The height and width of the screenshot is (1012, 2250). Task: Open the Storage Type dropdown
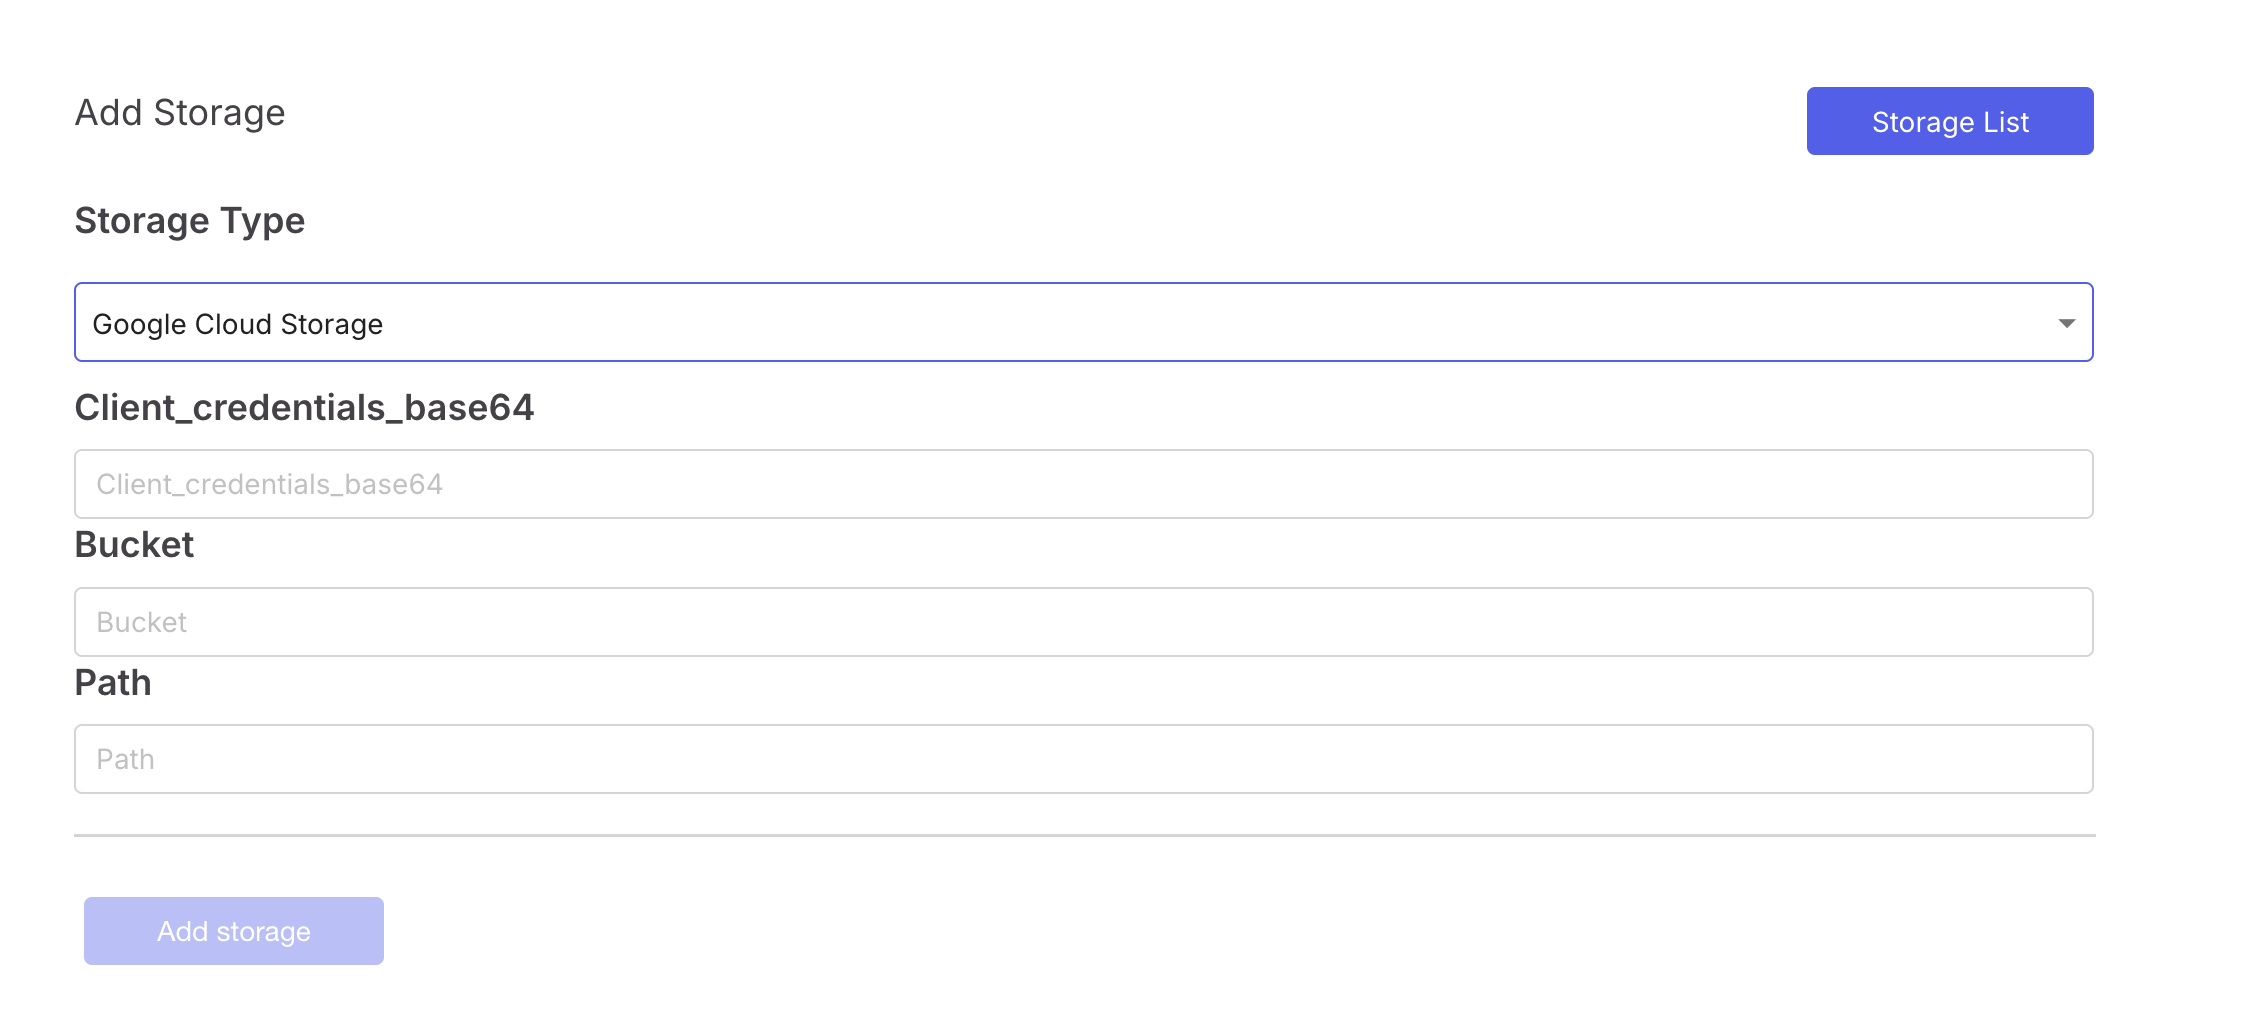[1082, 322]
